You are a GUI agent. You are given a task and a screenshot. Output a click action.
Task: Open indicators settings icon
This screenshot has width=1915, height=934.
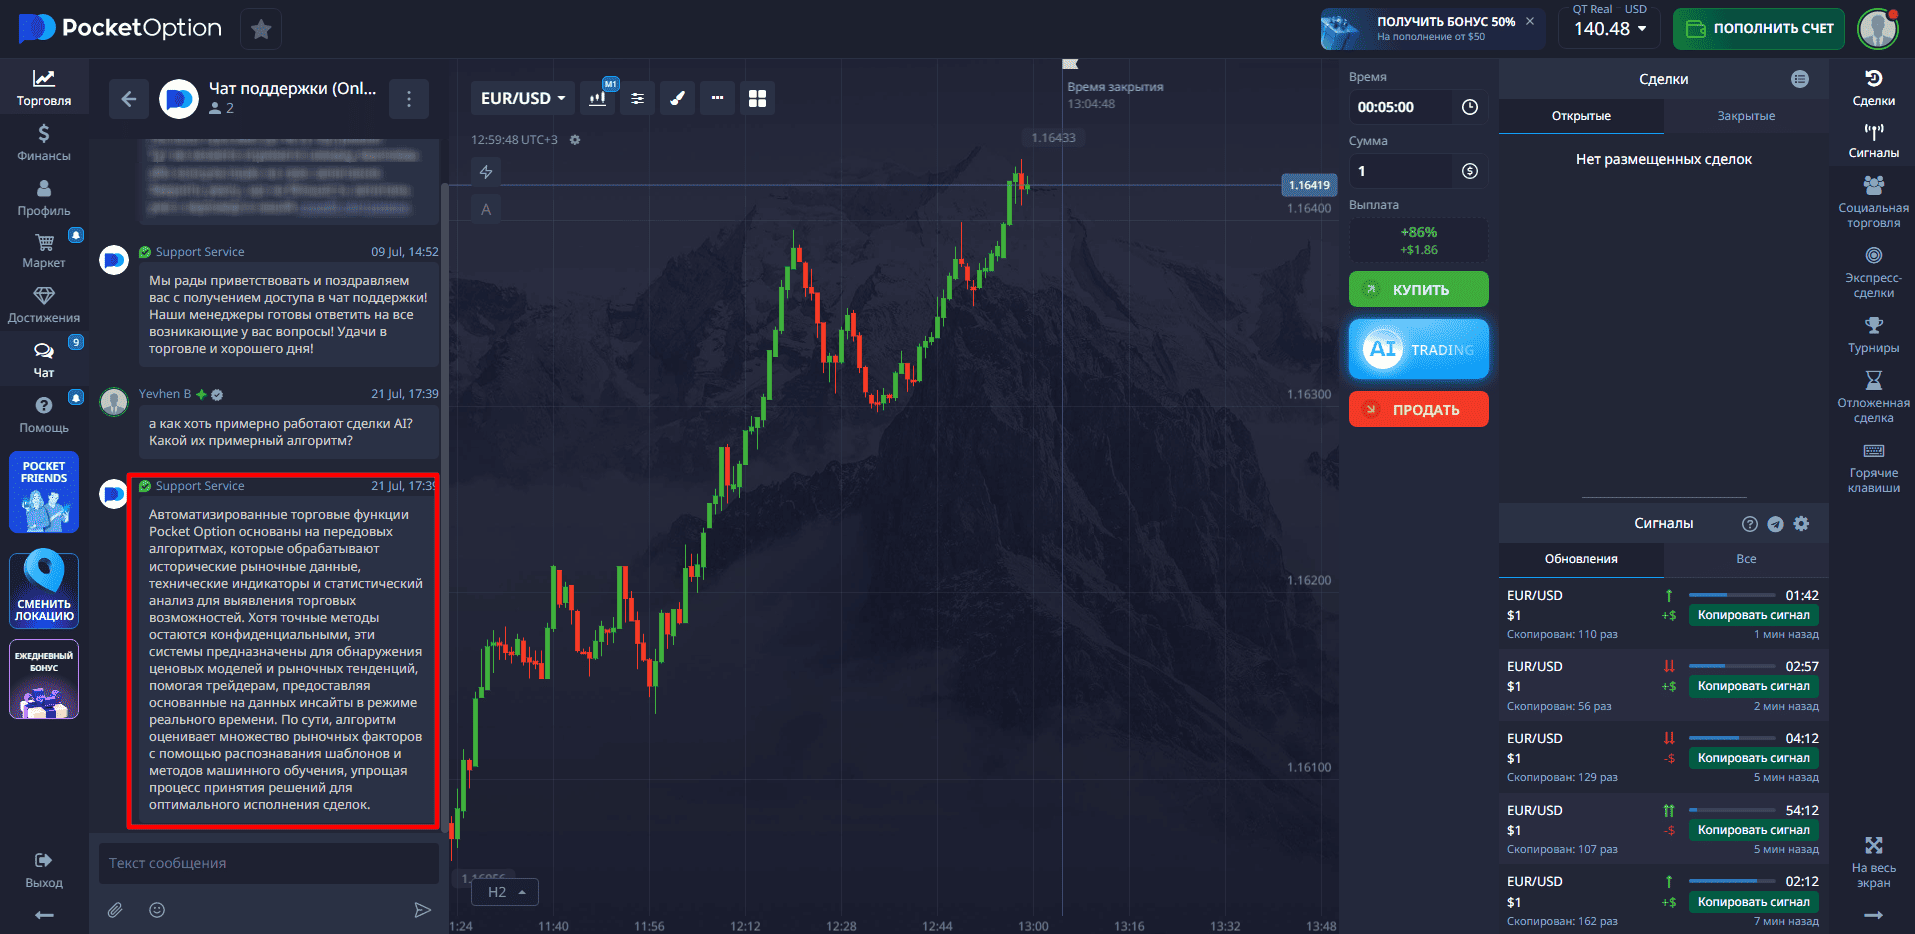coord(637,98)
